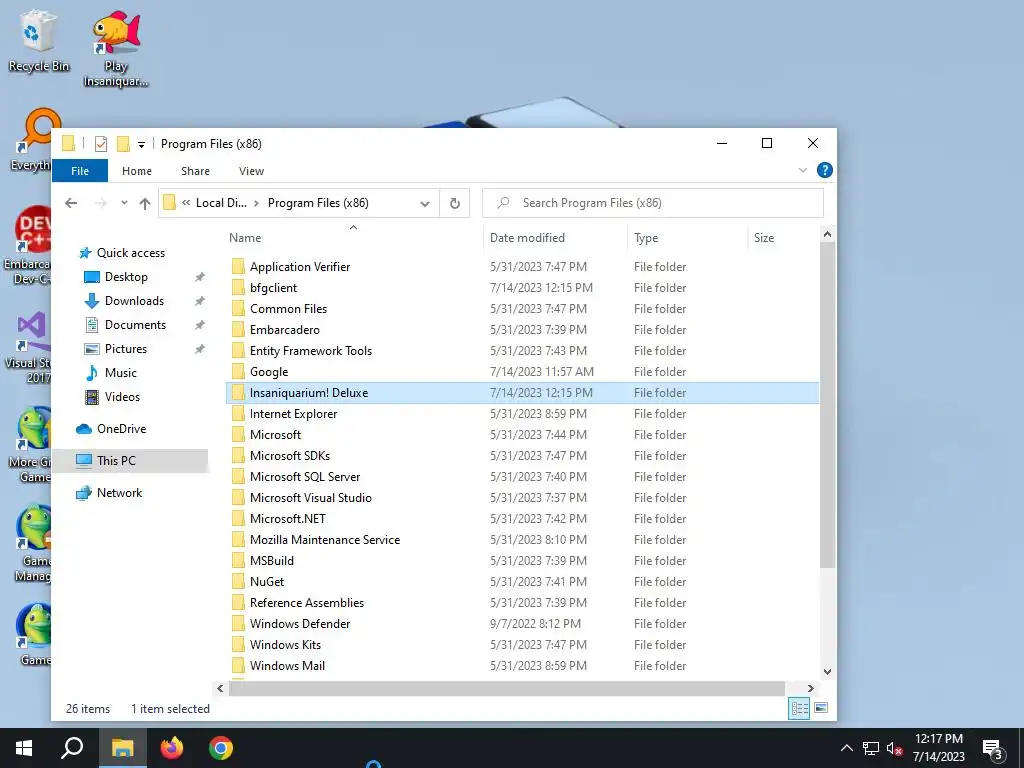Image resolution: width=1024 pixels, height=768 pixels.
Task: Select Quick access in the navigation pane
Action: click(x=131, y=253)
